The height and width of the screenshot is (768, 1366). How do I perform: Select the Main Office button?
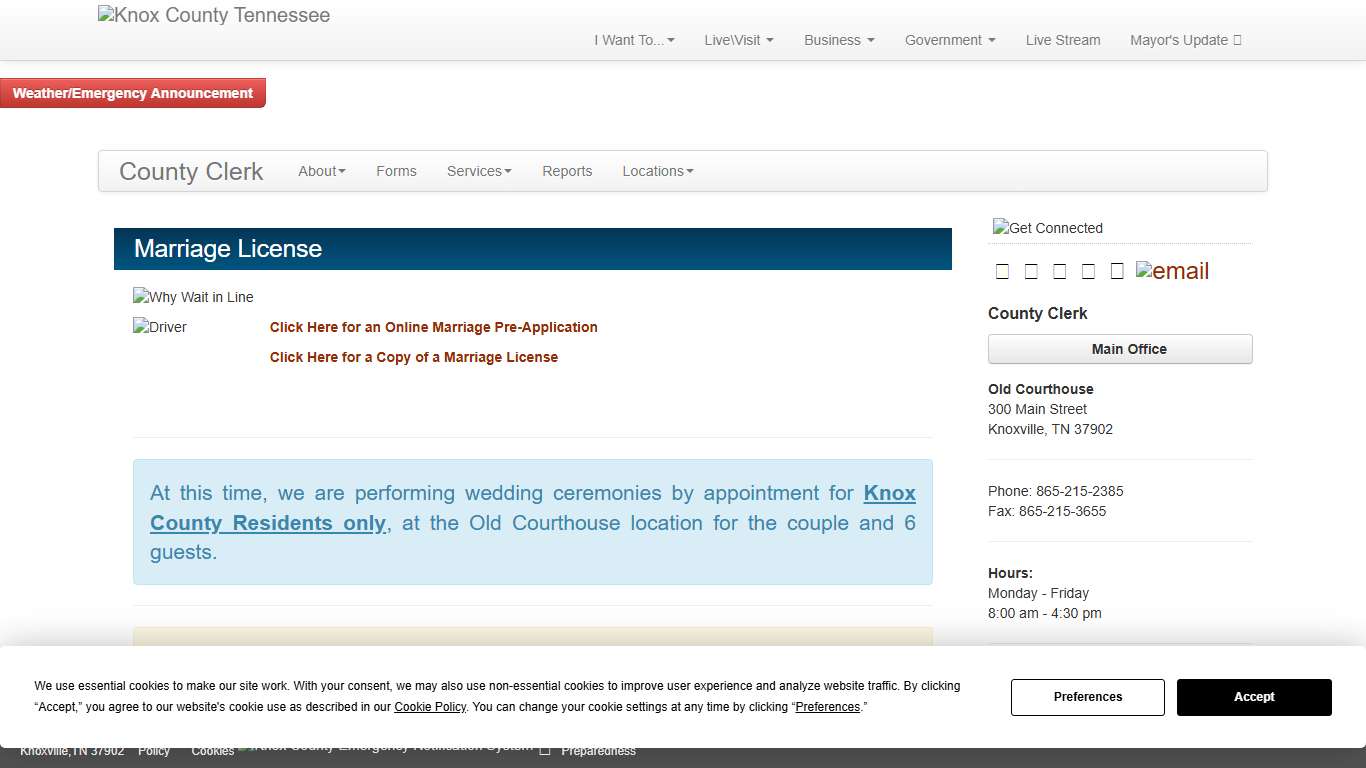click(x=1119, y=349)
